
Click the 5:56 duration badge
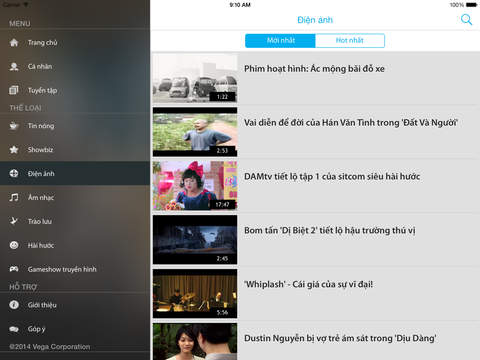click(222, 313)
